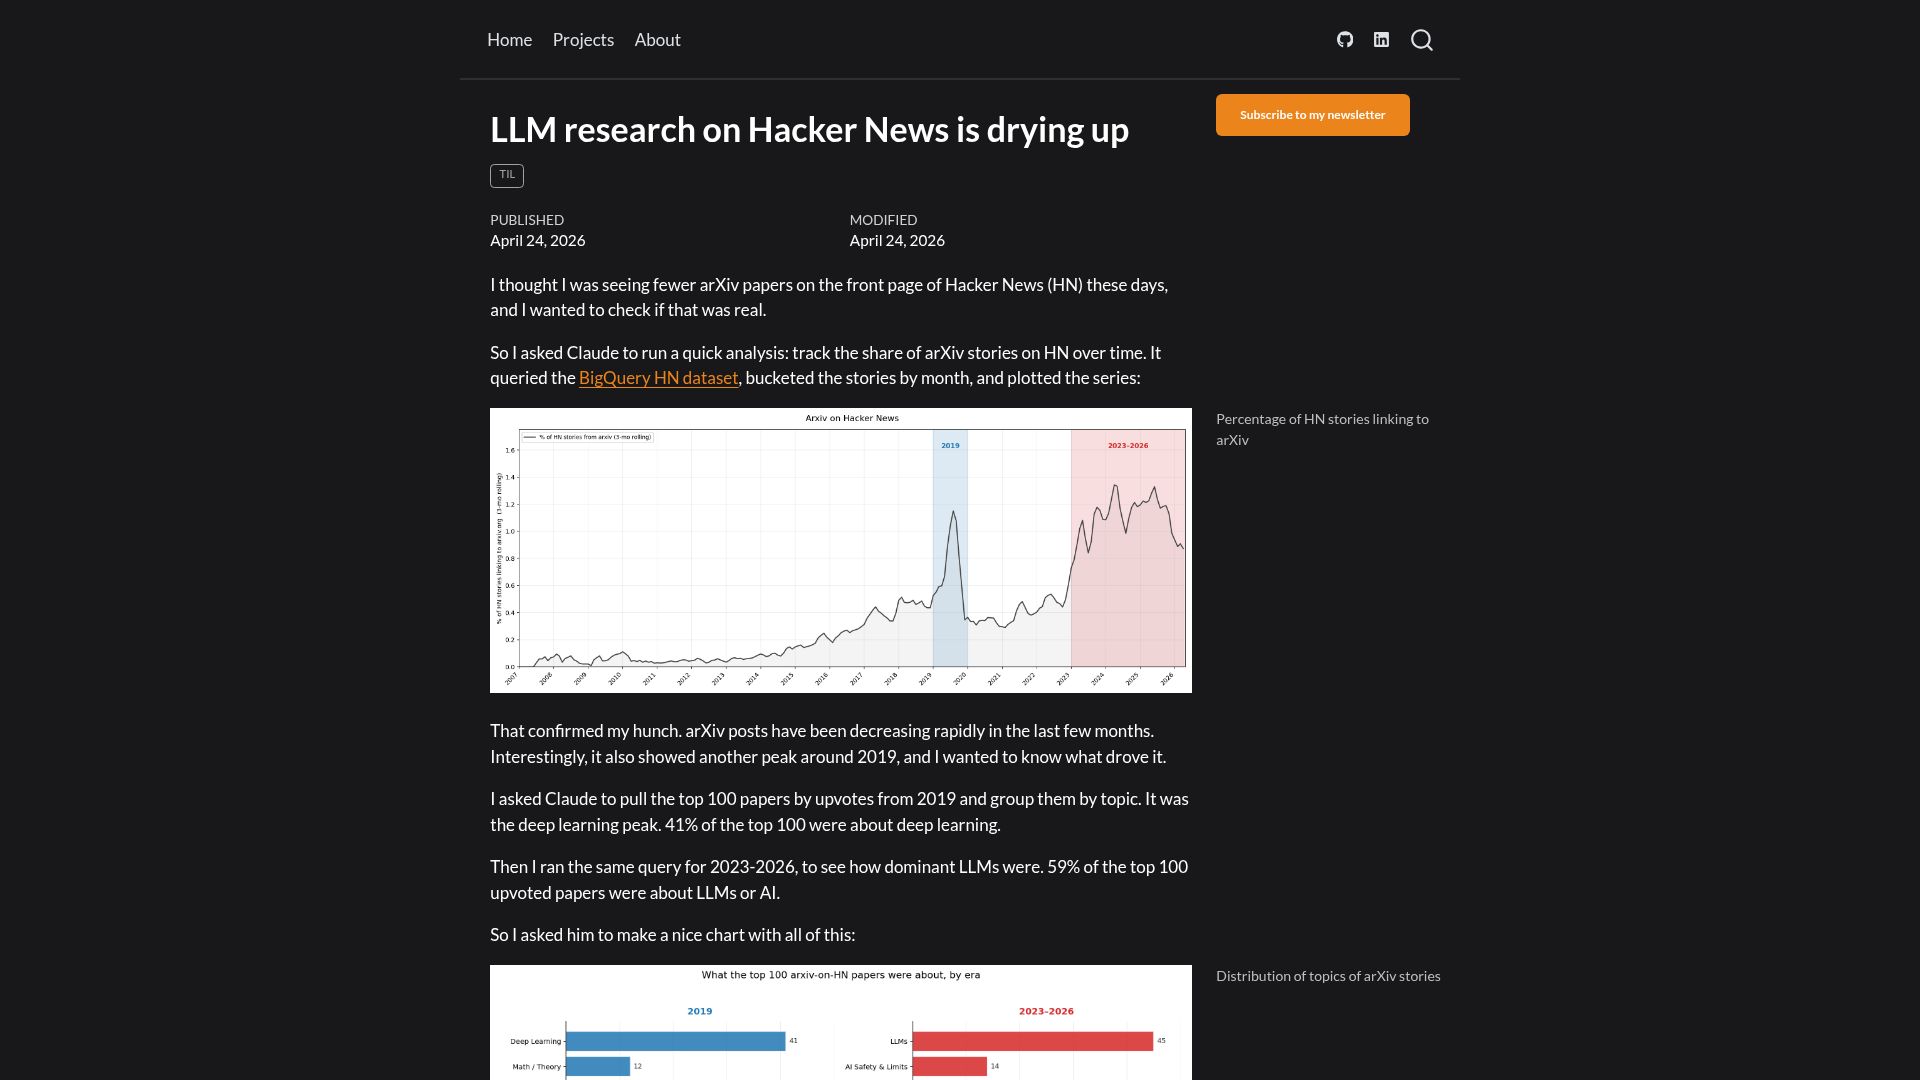The image size is (1920, 1080).
Task: Open the About page
Action: (657, 40)
